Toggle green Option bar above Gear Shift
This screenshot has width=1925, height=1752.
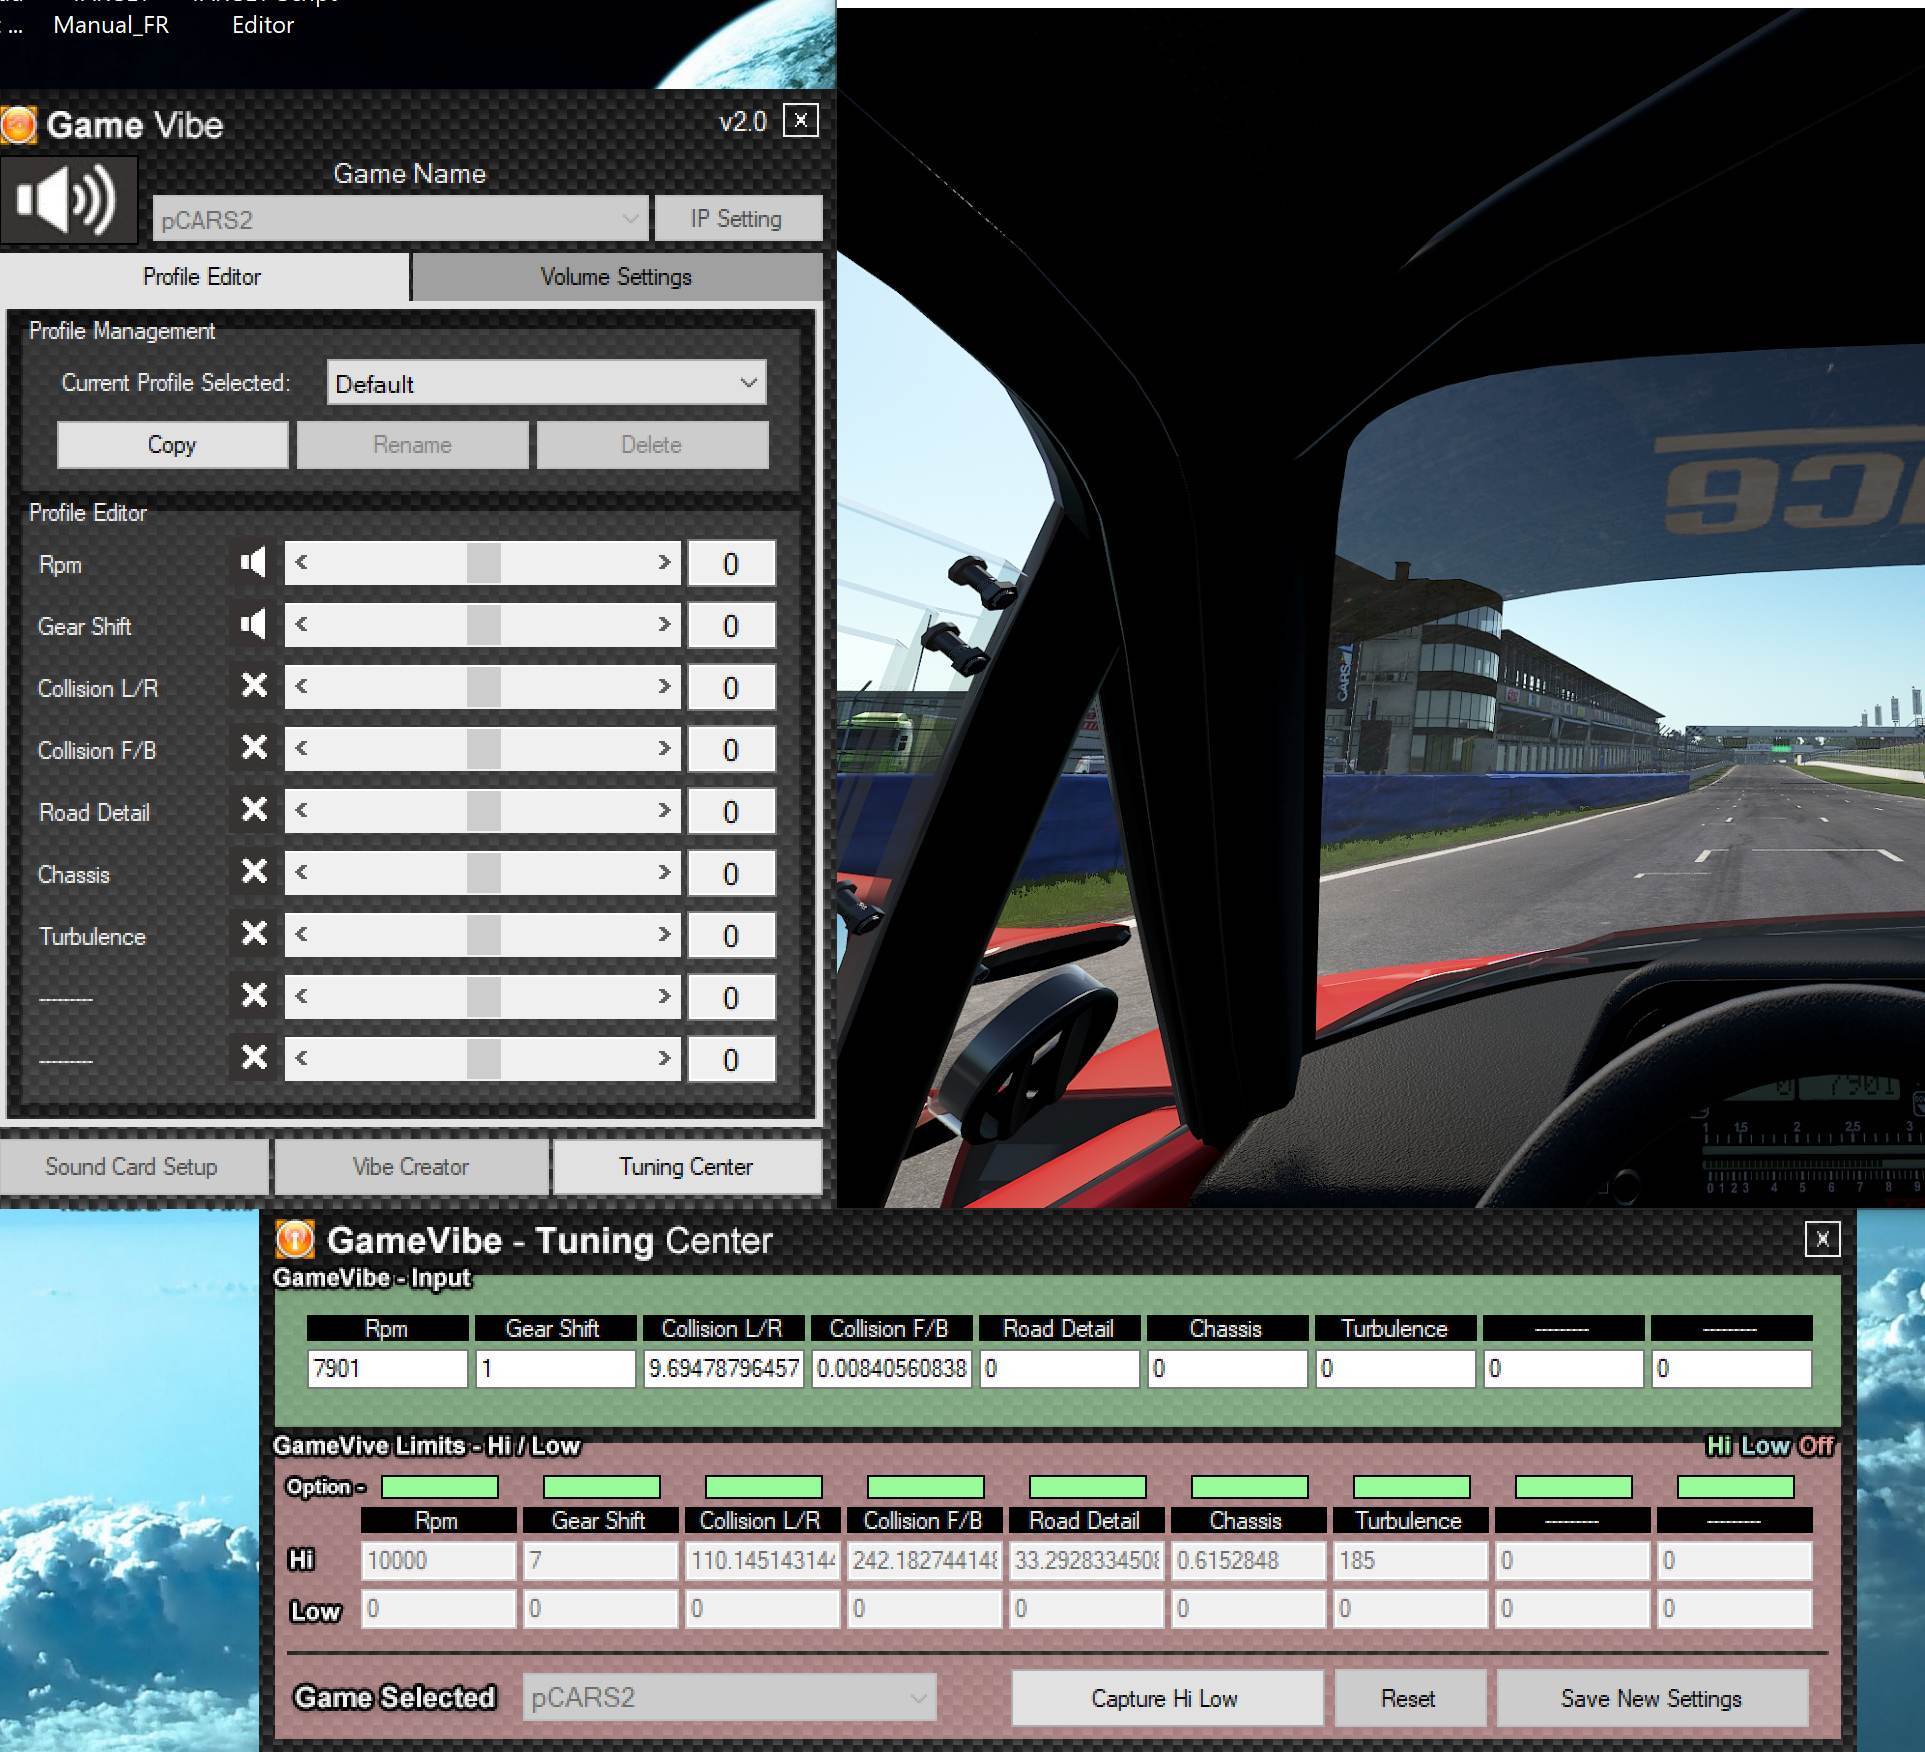tap(601, 1487)
